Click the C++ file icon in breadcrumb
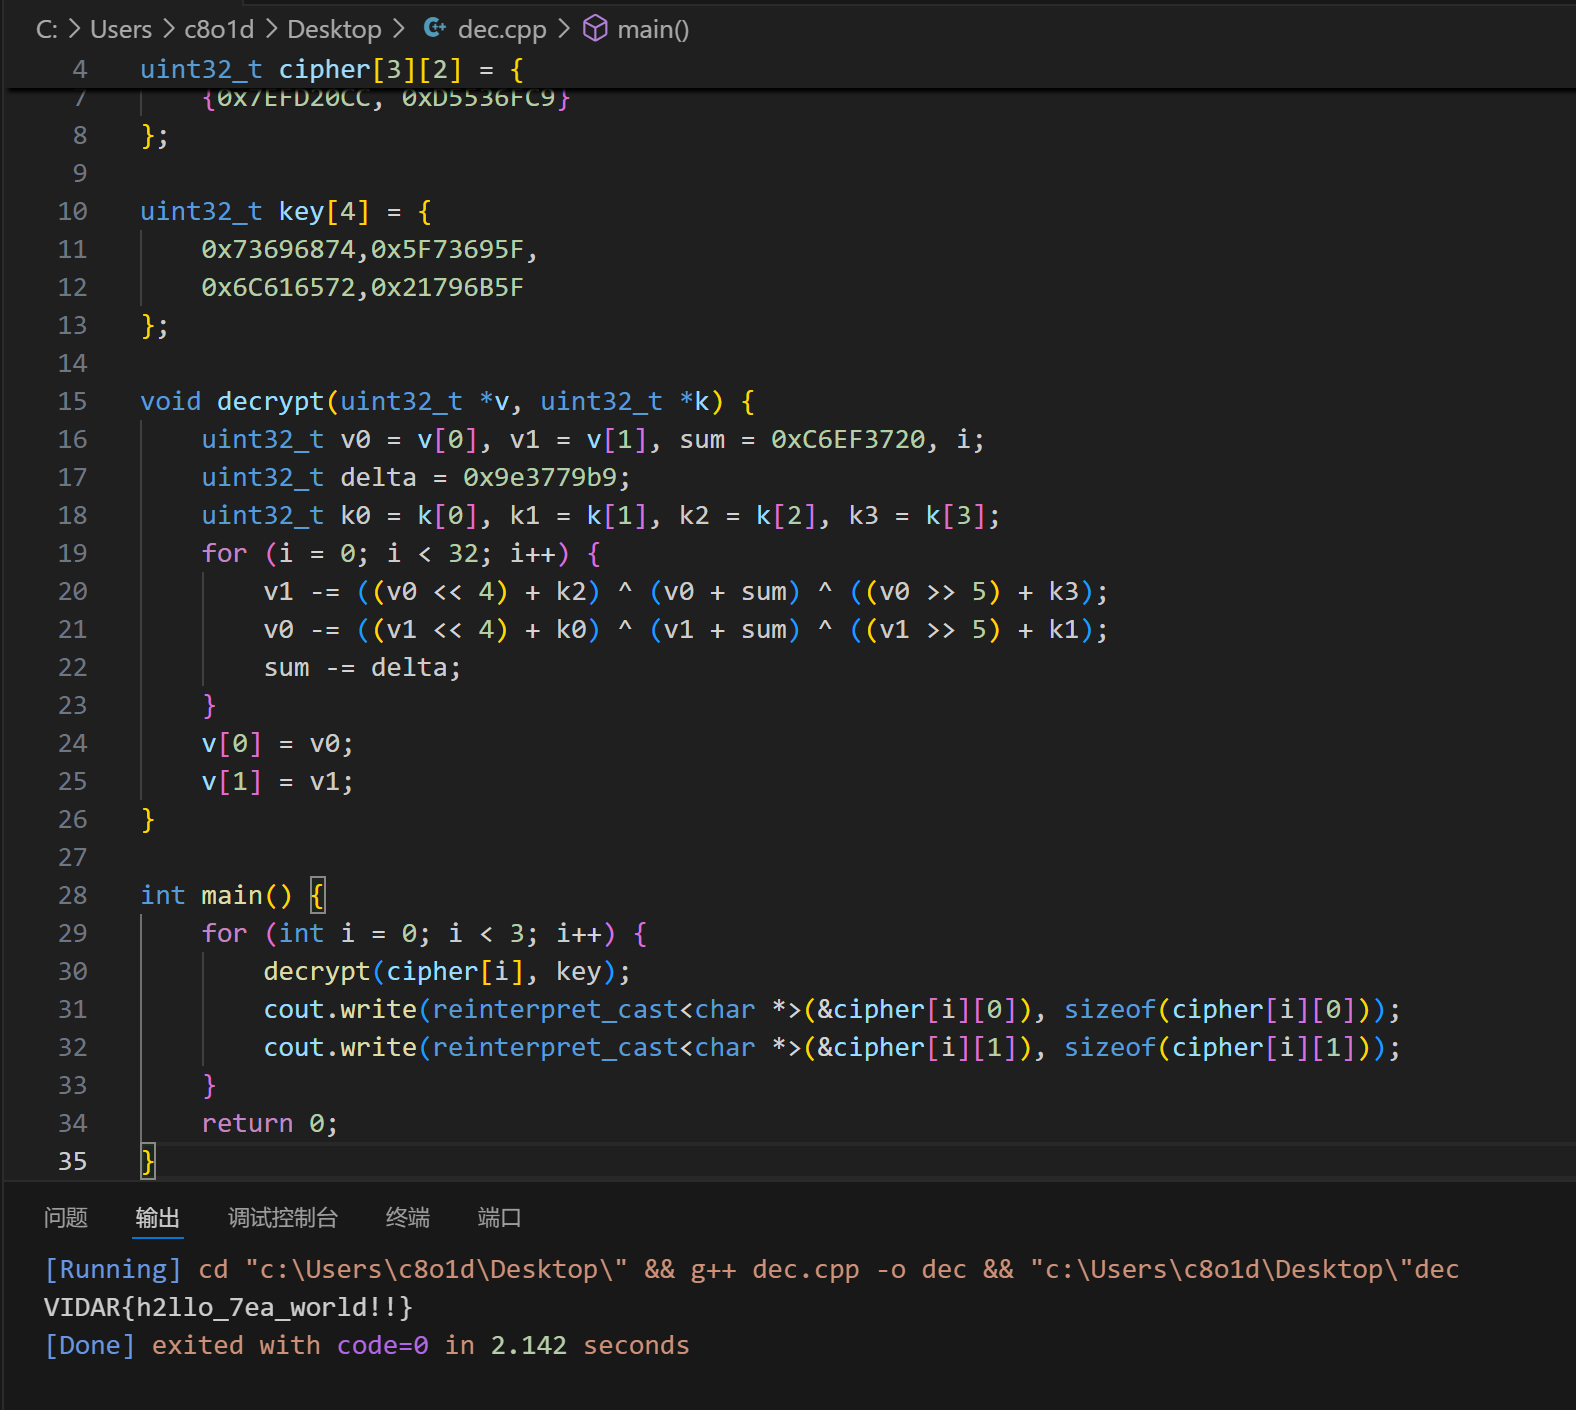Viewport: 1576px width, 1410px height. (x=435, y=29)
